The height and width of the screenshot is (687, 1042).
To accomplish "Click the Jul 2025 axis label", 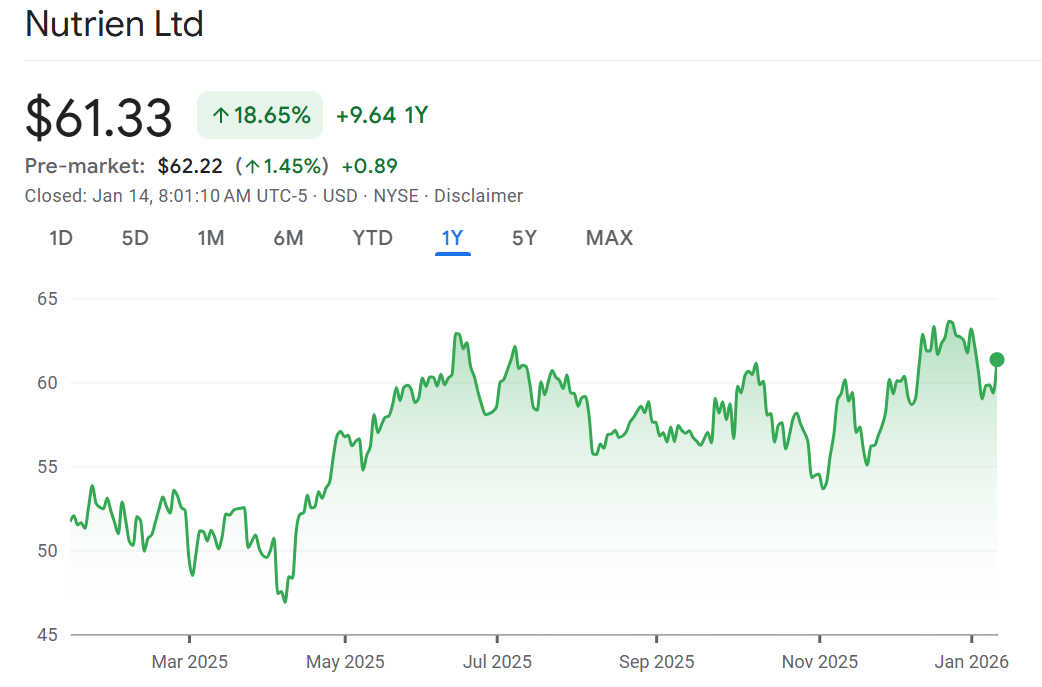I will click(x=497, y=662).
